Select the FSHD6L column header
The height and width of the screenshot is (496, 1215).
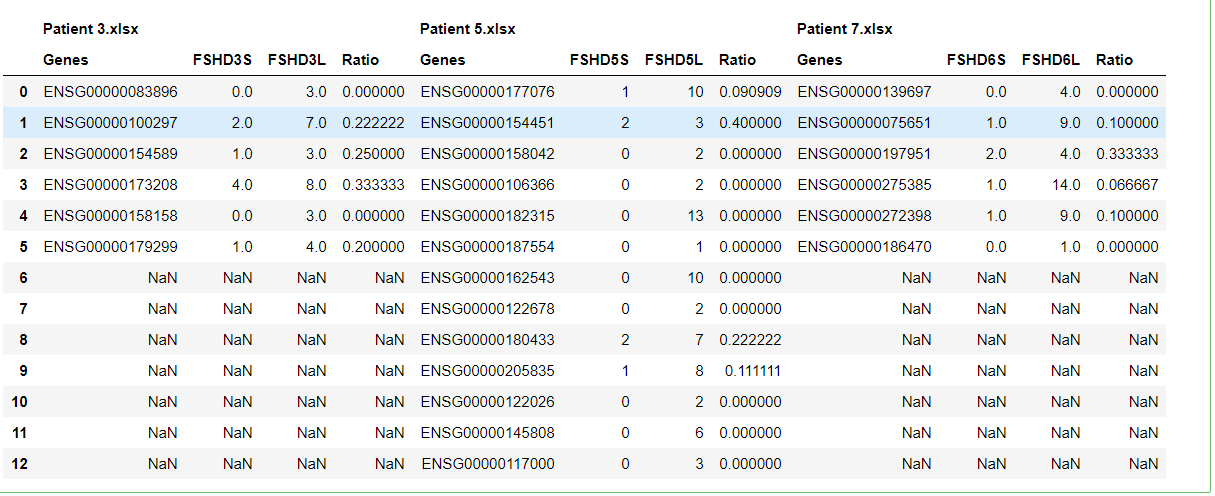click(x=1051, y=60)
